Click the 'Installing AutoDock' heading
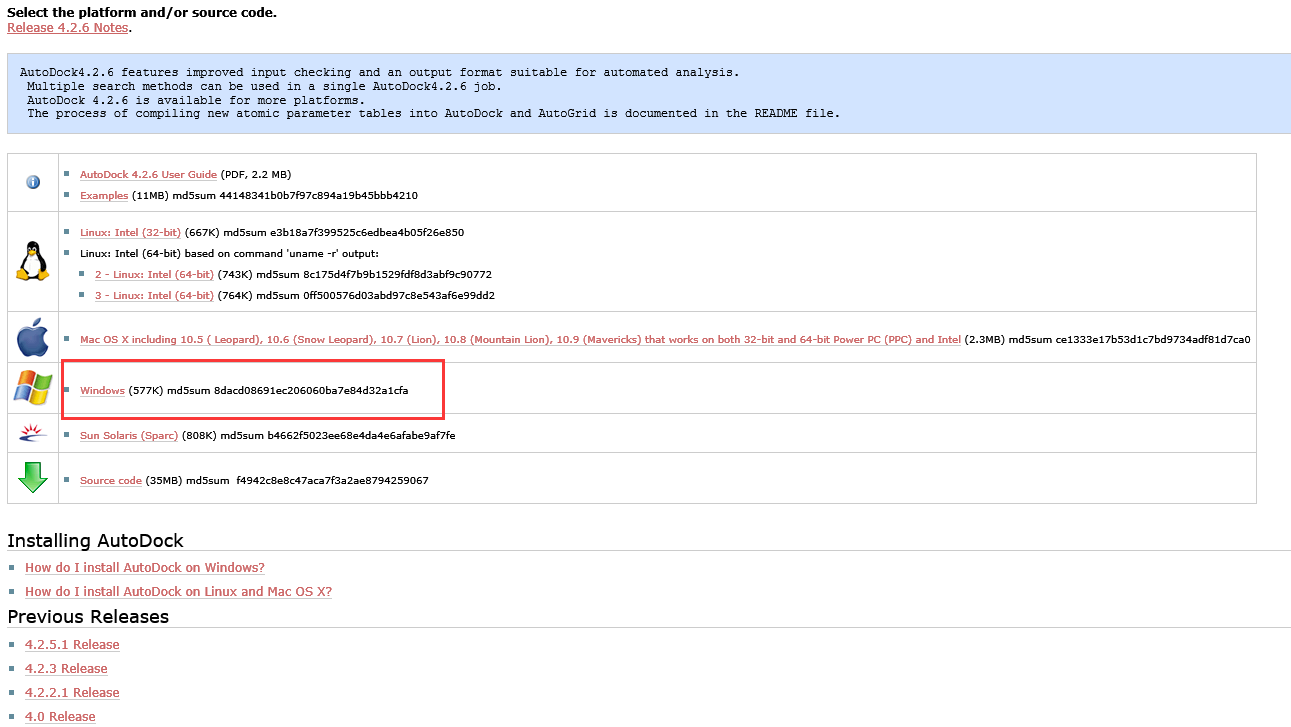 [96, 541]
